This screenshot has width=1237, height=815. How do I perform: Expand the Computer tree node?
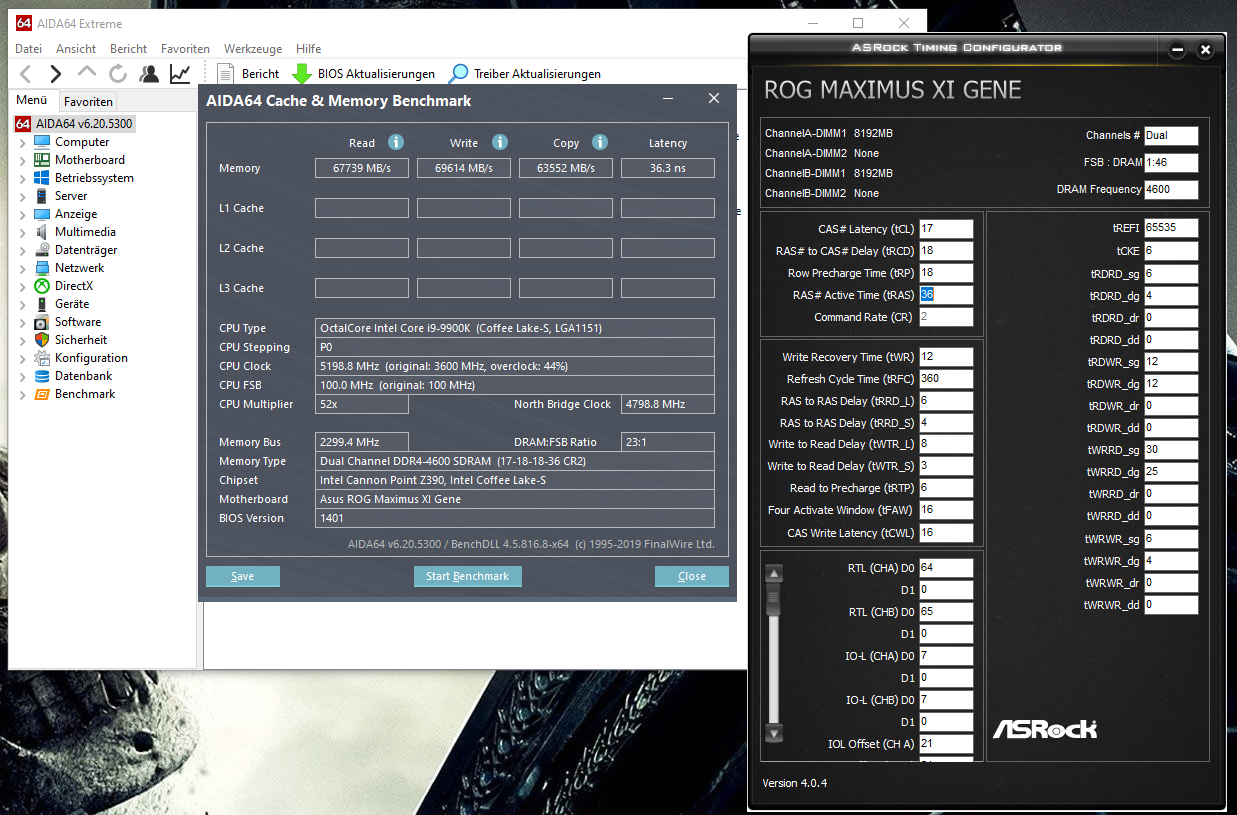click(x=23, y=142)
